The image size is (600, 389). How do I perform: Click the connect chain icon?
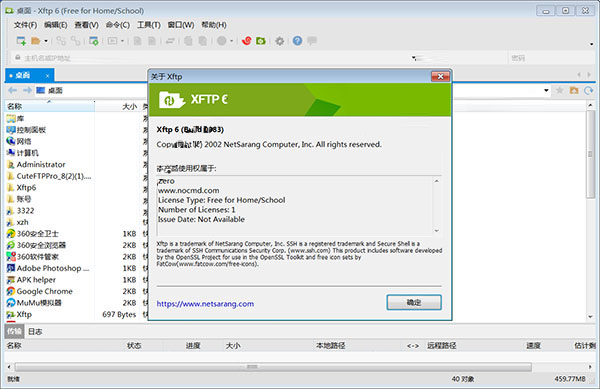tap(61, 41)
